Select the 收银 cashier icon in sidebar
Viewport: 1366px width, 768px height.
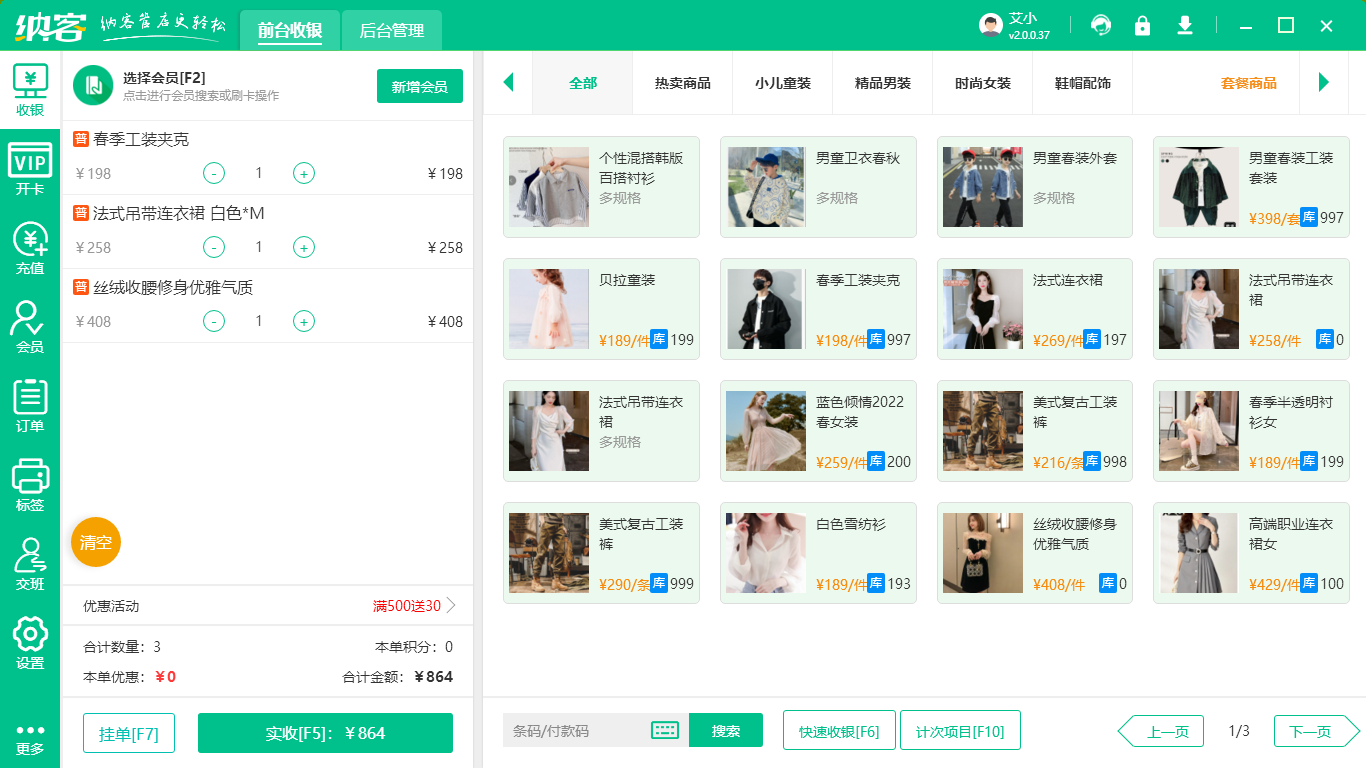click(29, 88)
